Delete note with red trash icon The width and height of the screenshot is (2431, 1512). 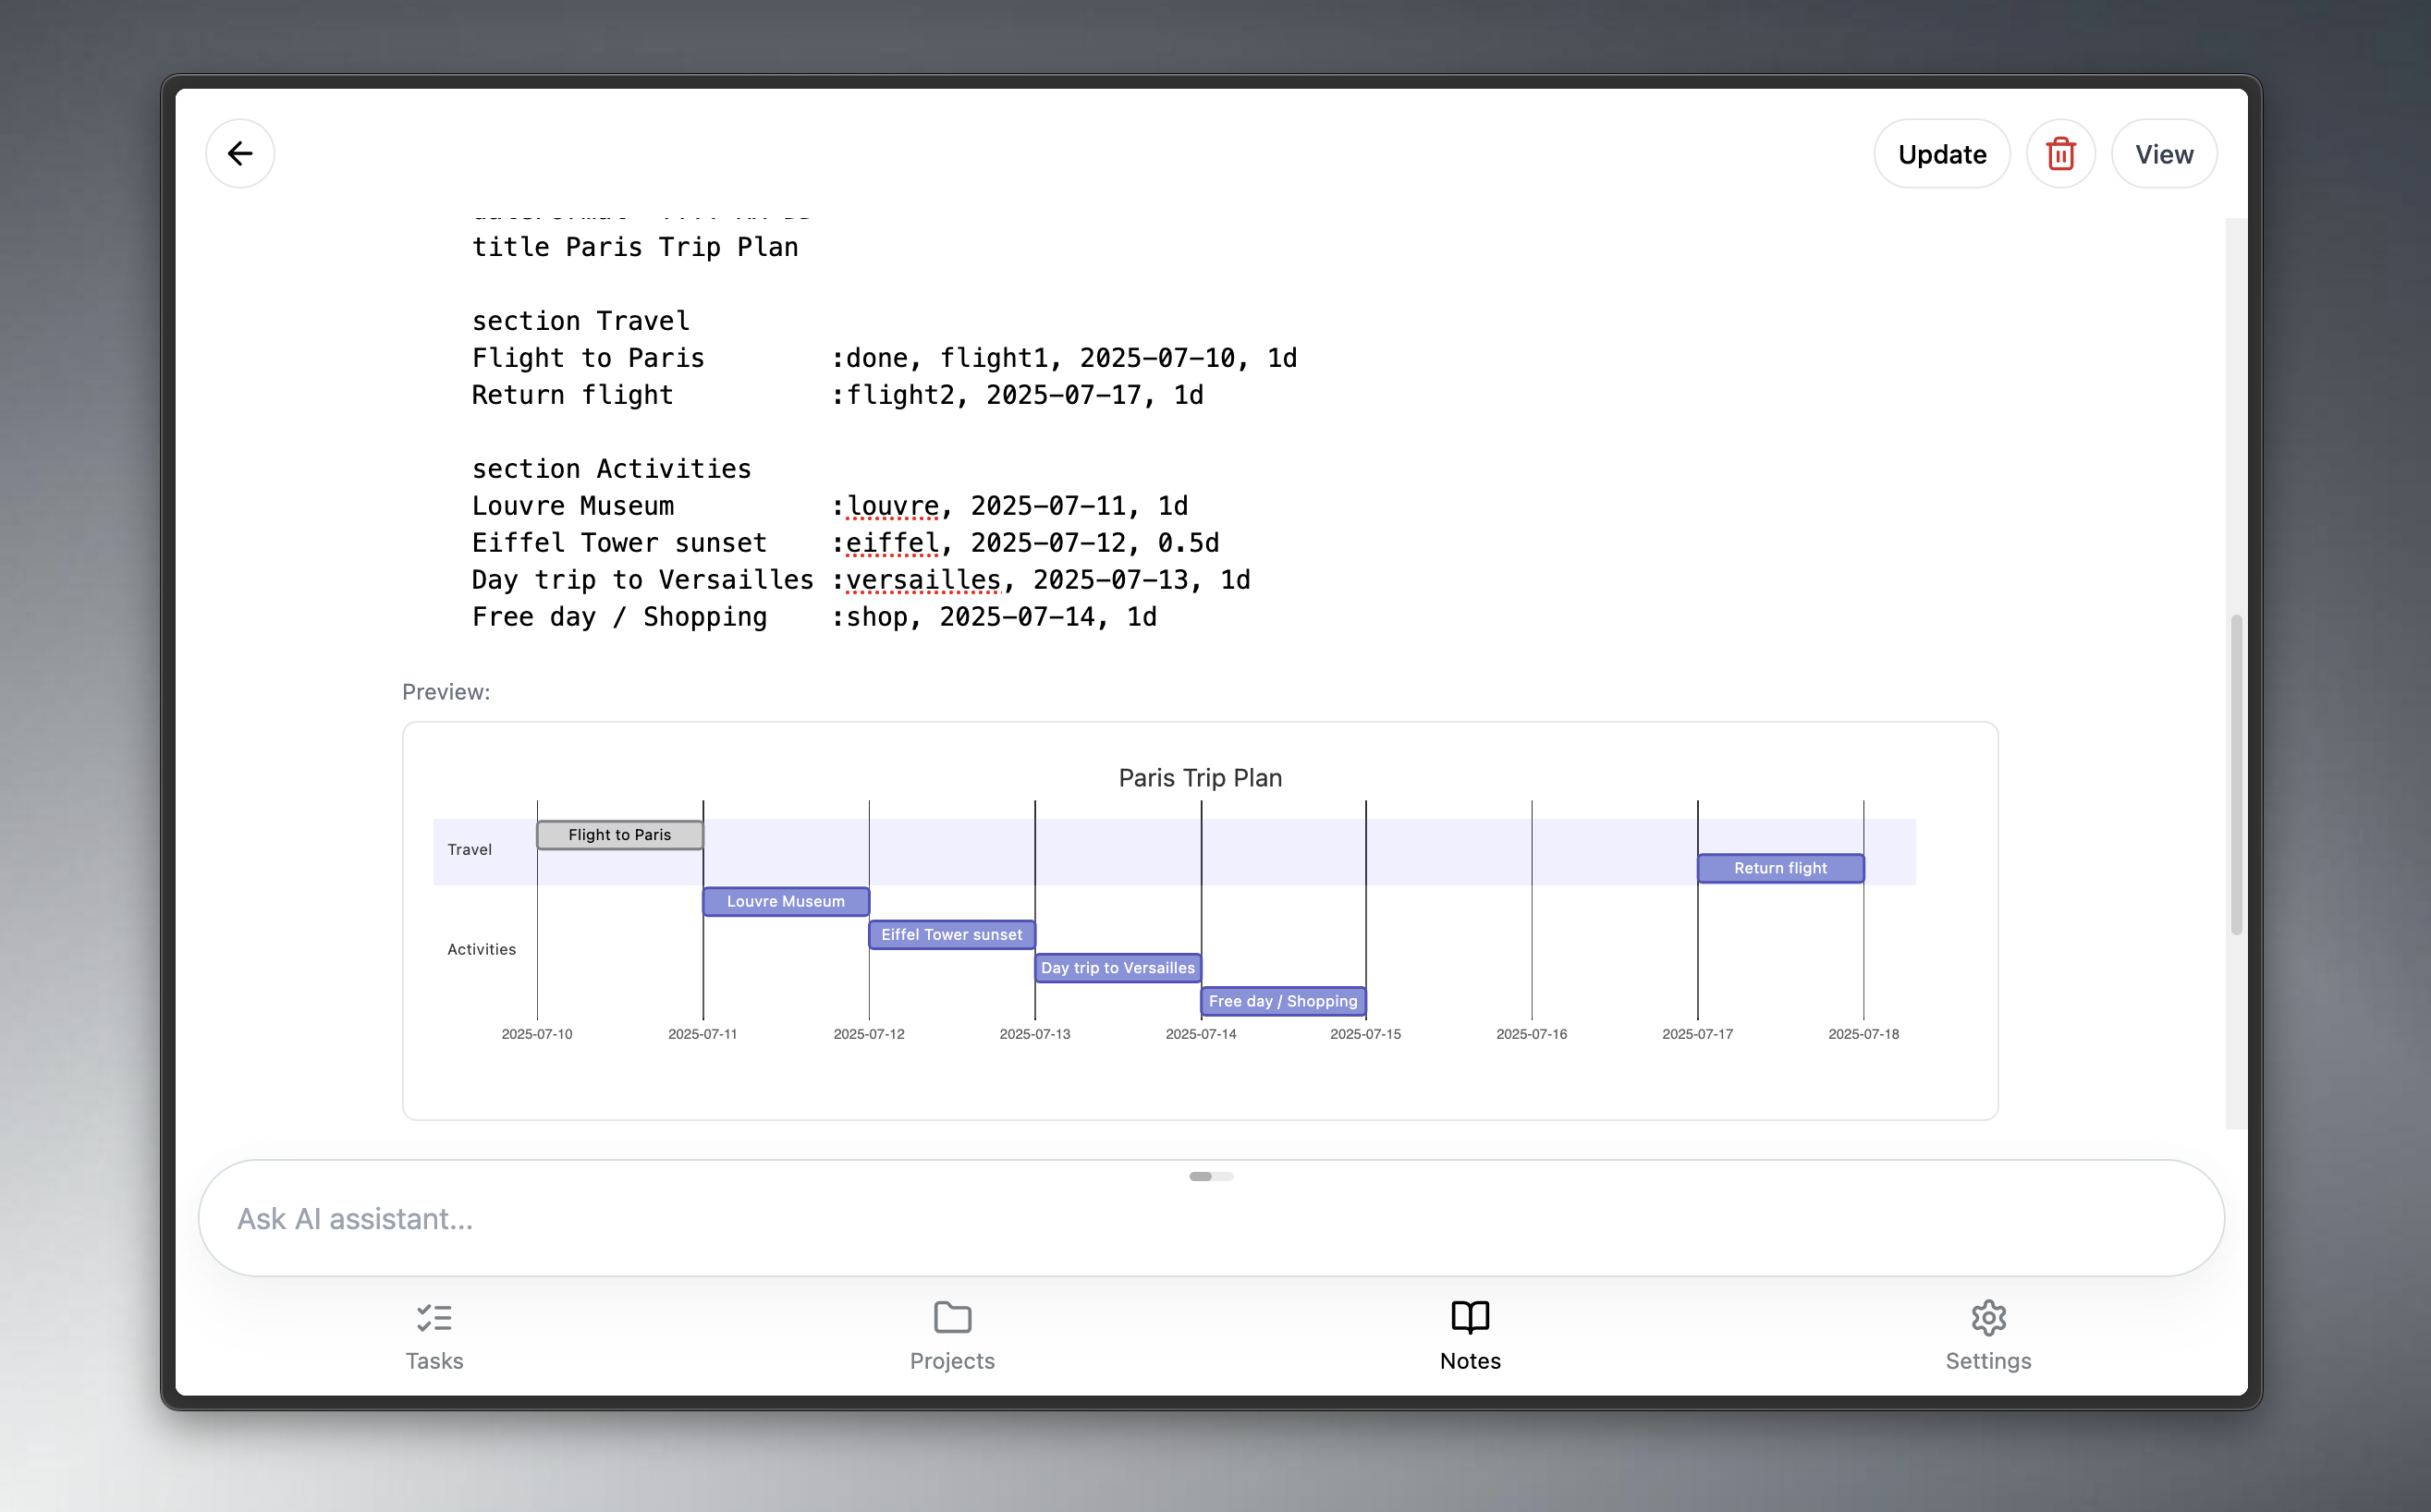tap(2060, 153)
